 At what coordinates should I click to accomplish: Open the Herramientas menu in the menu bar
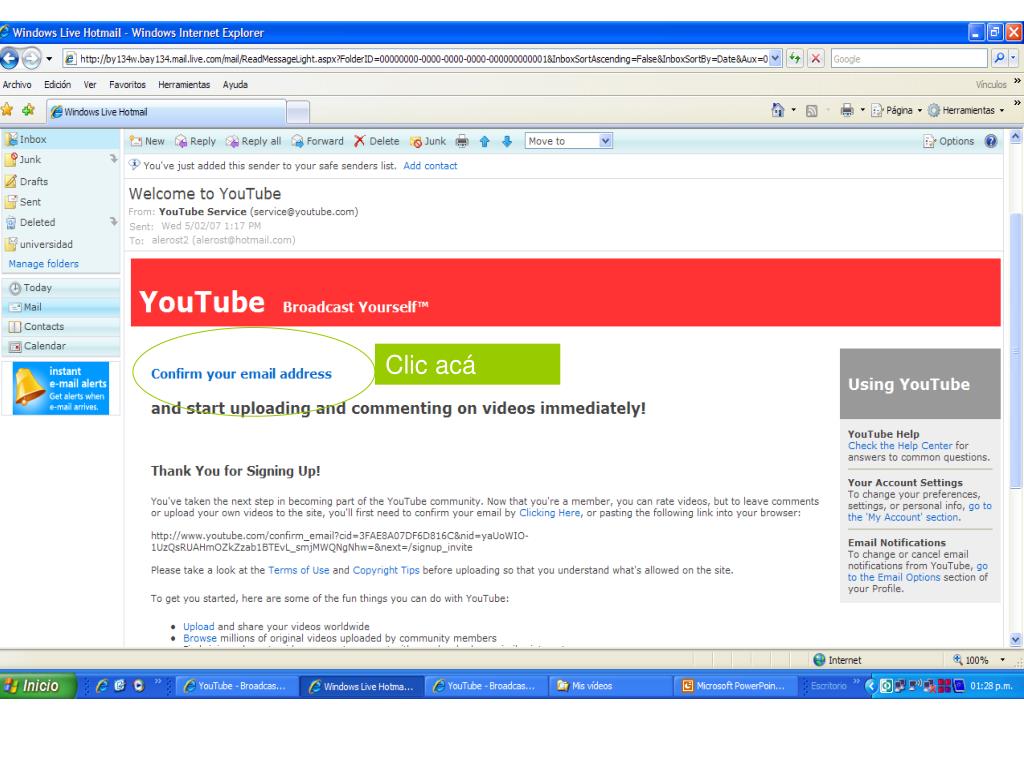(x=184, y=85)
